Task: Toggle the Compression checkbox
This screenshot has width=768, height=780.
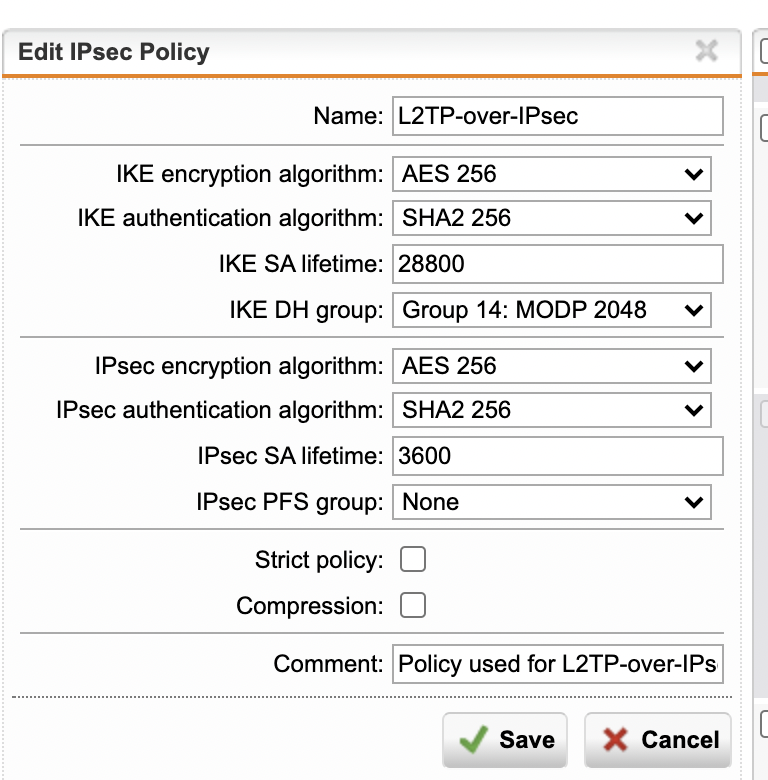Action: 413,605
